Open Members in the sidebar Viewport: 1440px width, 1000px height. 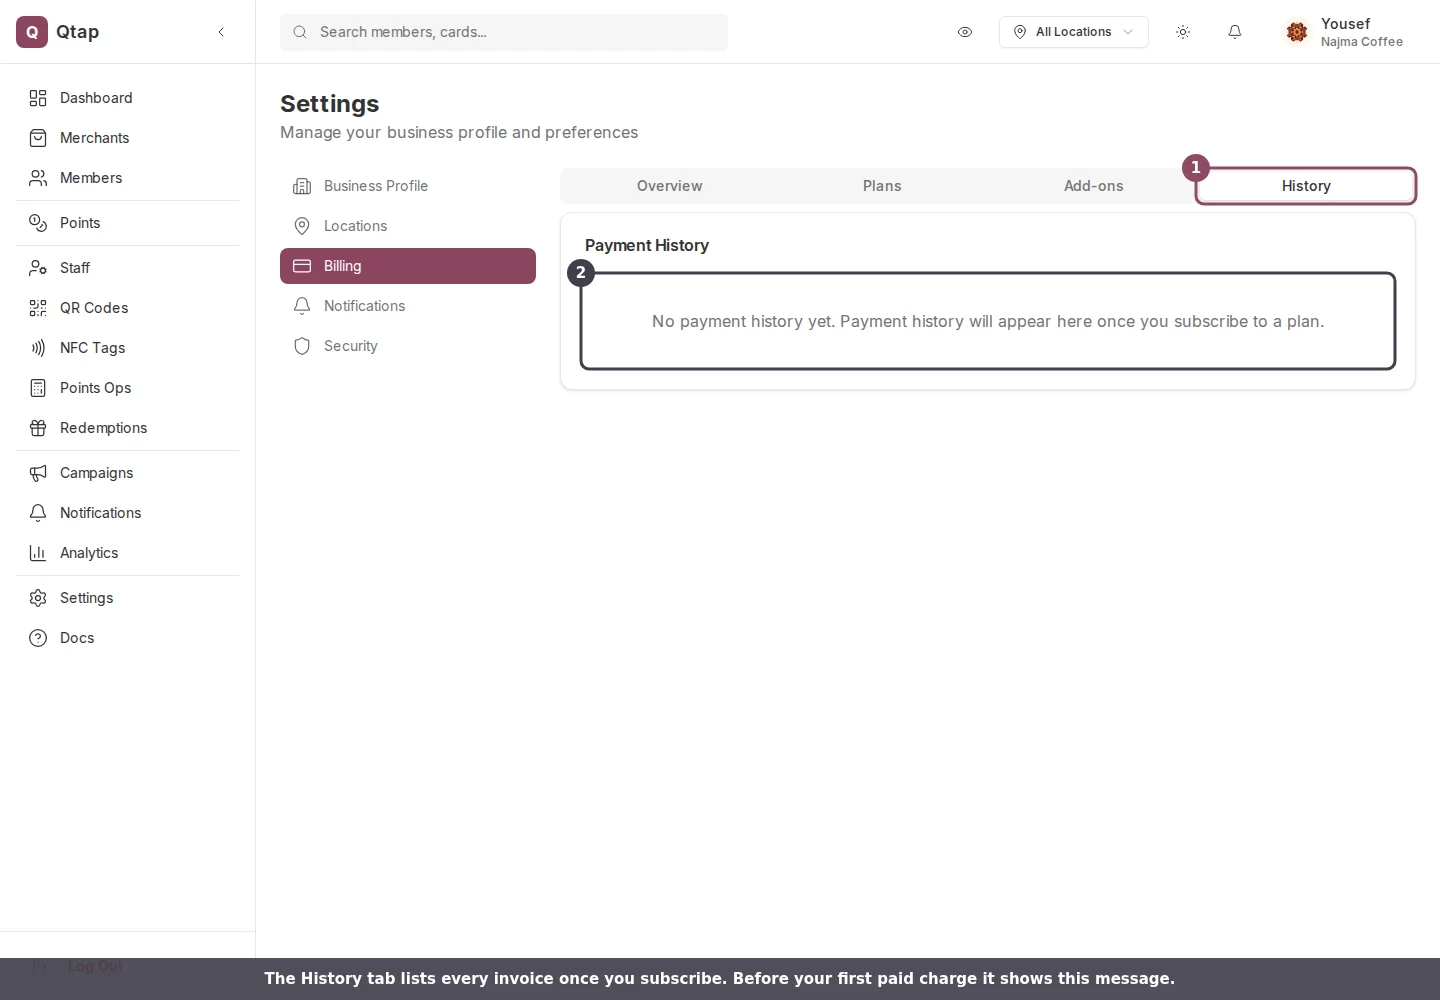tap(127, 178)
